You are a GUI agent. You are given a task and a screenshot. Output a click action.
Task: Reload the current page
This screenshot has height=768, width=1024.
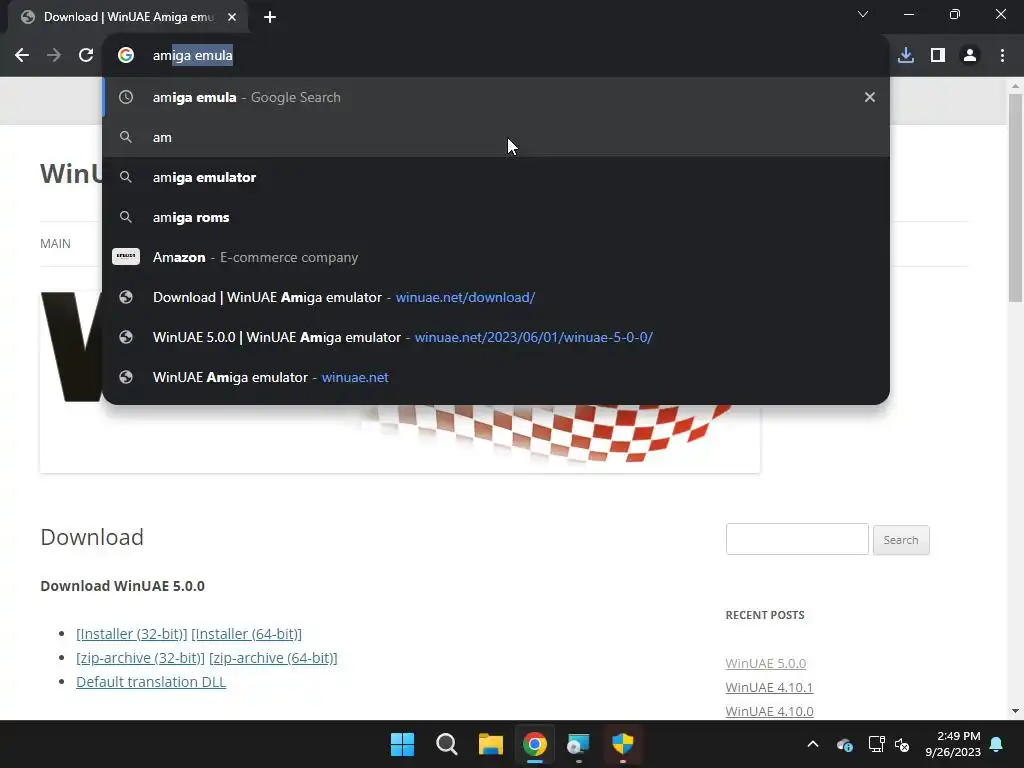[x=86, y=56]
